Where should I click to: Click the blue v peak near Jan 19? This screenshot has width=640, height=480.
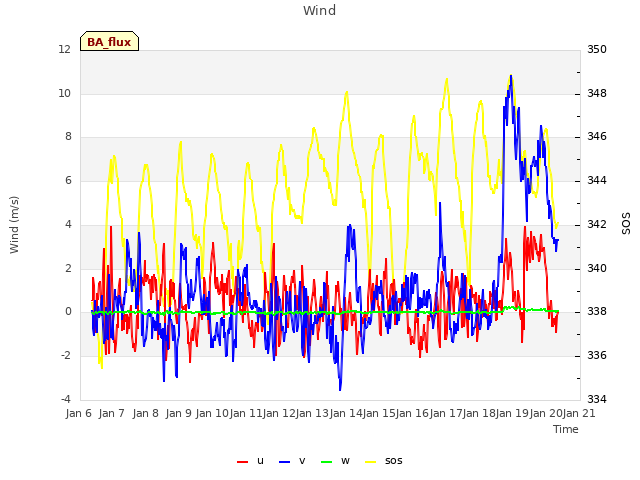click(x=511, y=76)
